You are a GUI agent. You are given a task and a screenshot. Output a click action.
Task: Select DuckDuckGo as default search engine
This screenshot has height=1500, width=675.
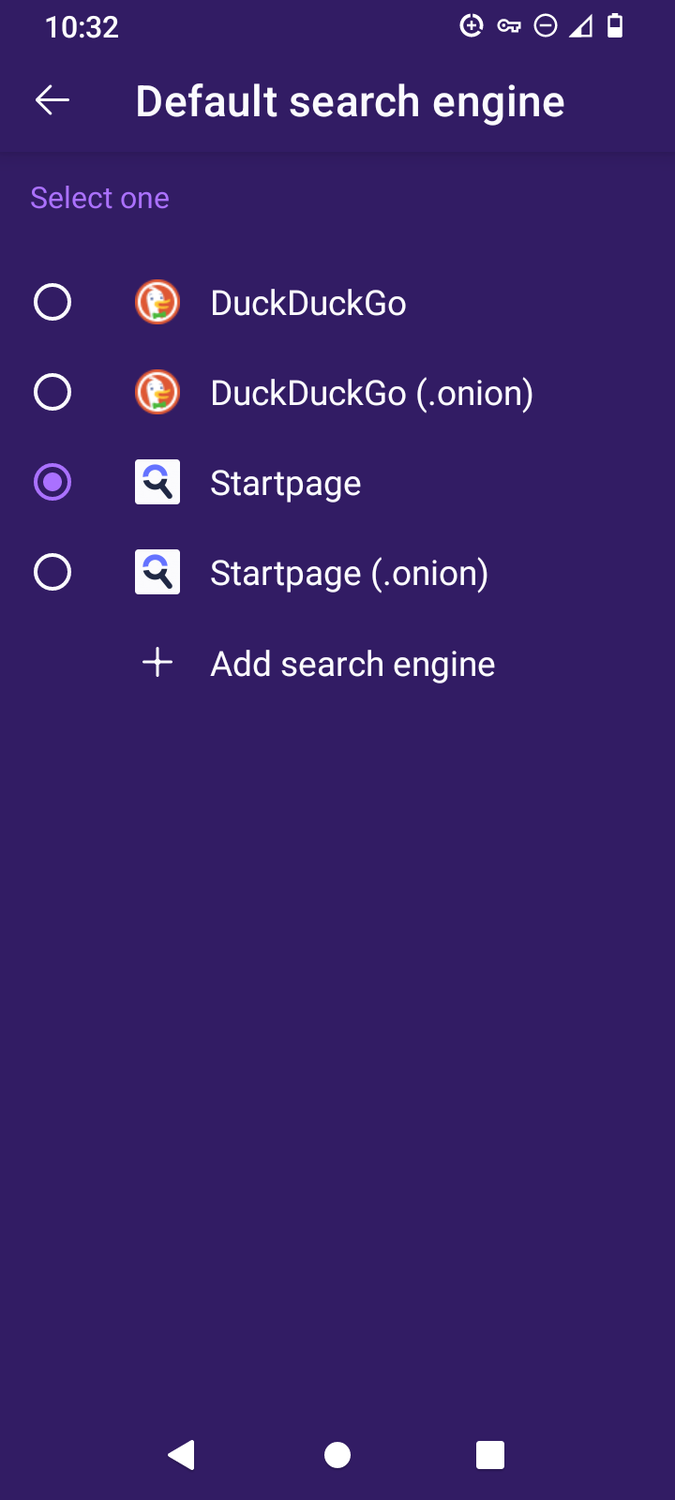52,302
